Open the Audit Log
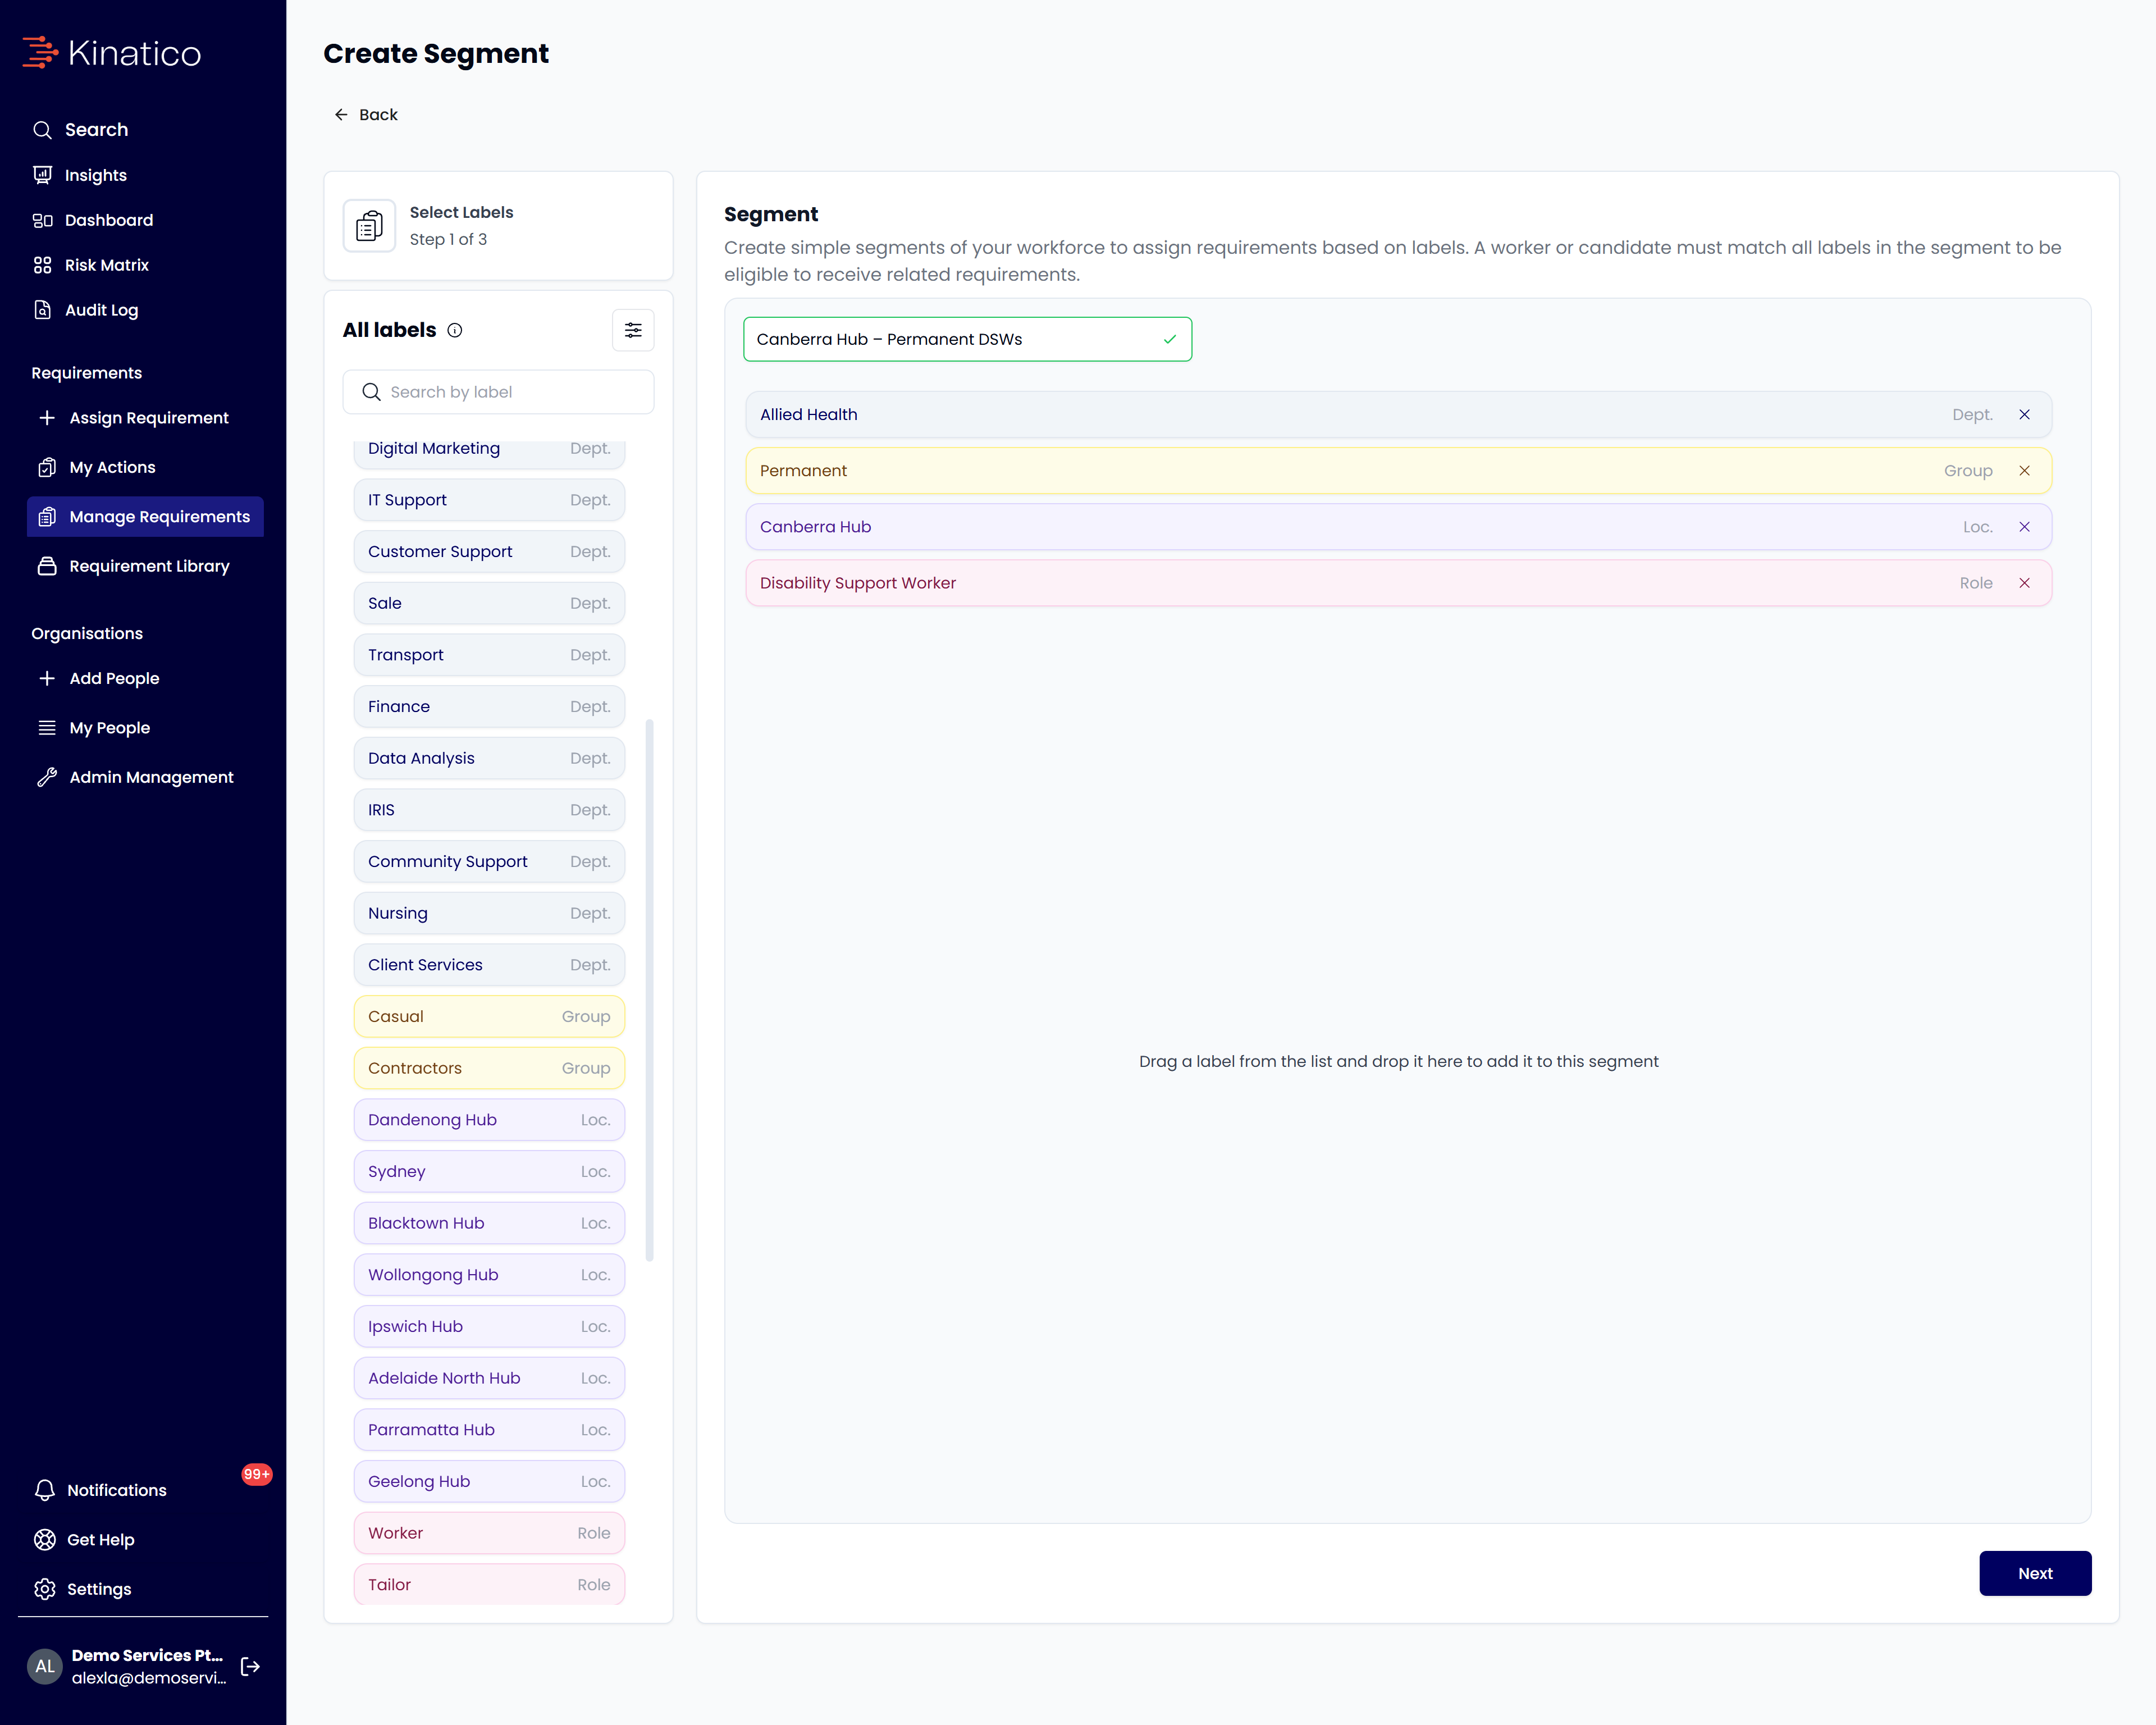This screenshot has height=1725, width=2156. point(86,310)
